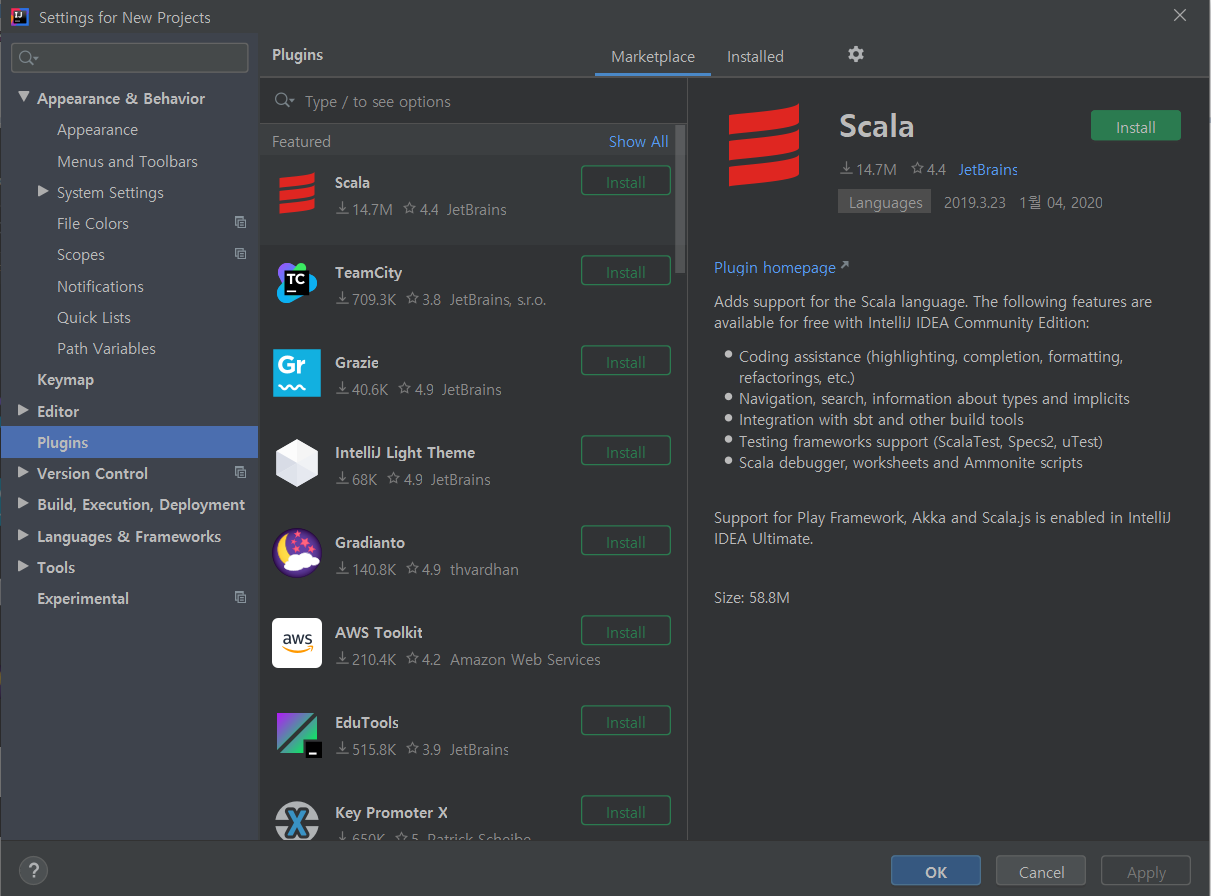Expand the Build, Execution, Deployment section

[x=24, y=504]
